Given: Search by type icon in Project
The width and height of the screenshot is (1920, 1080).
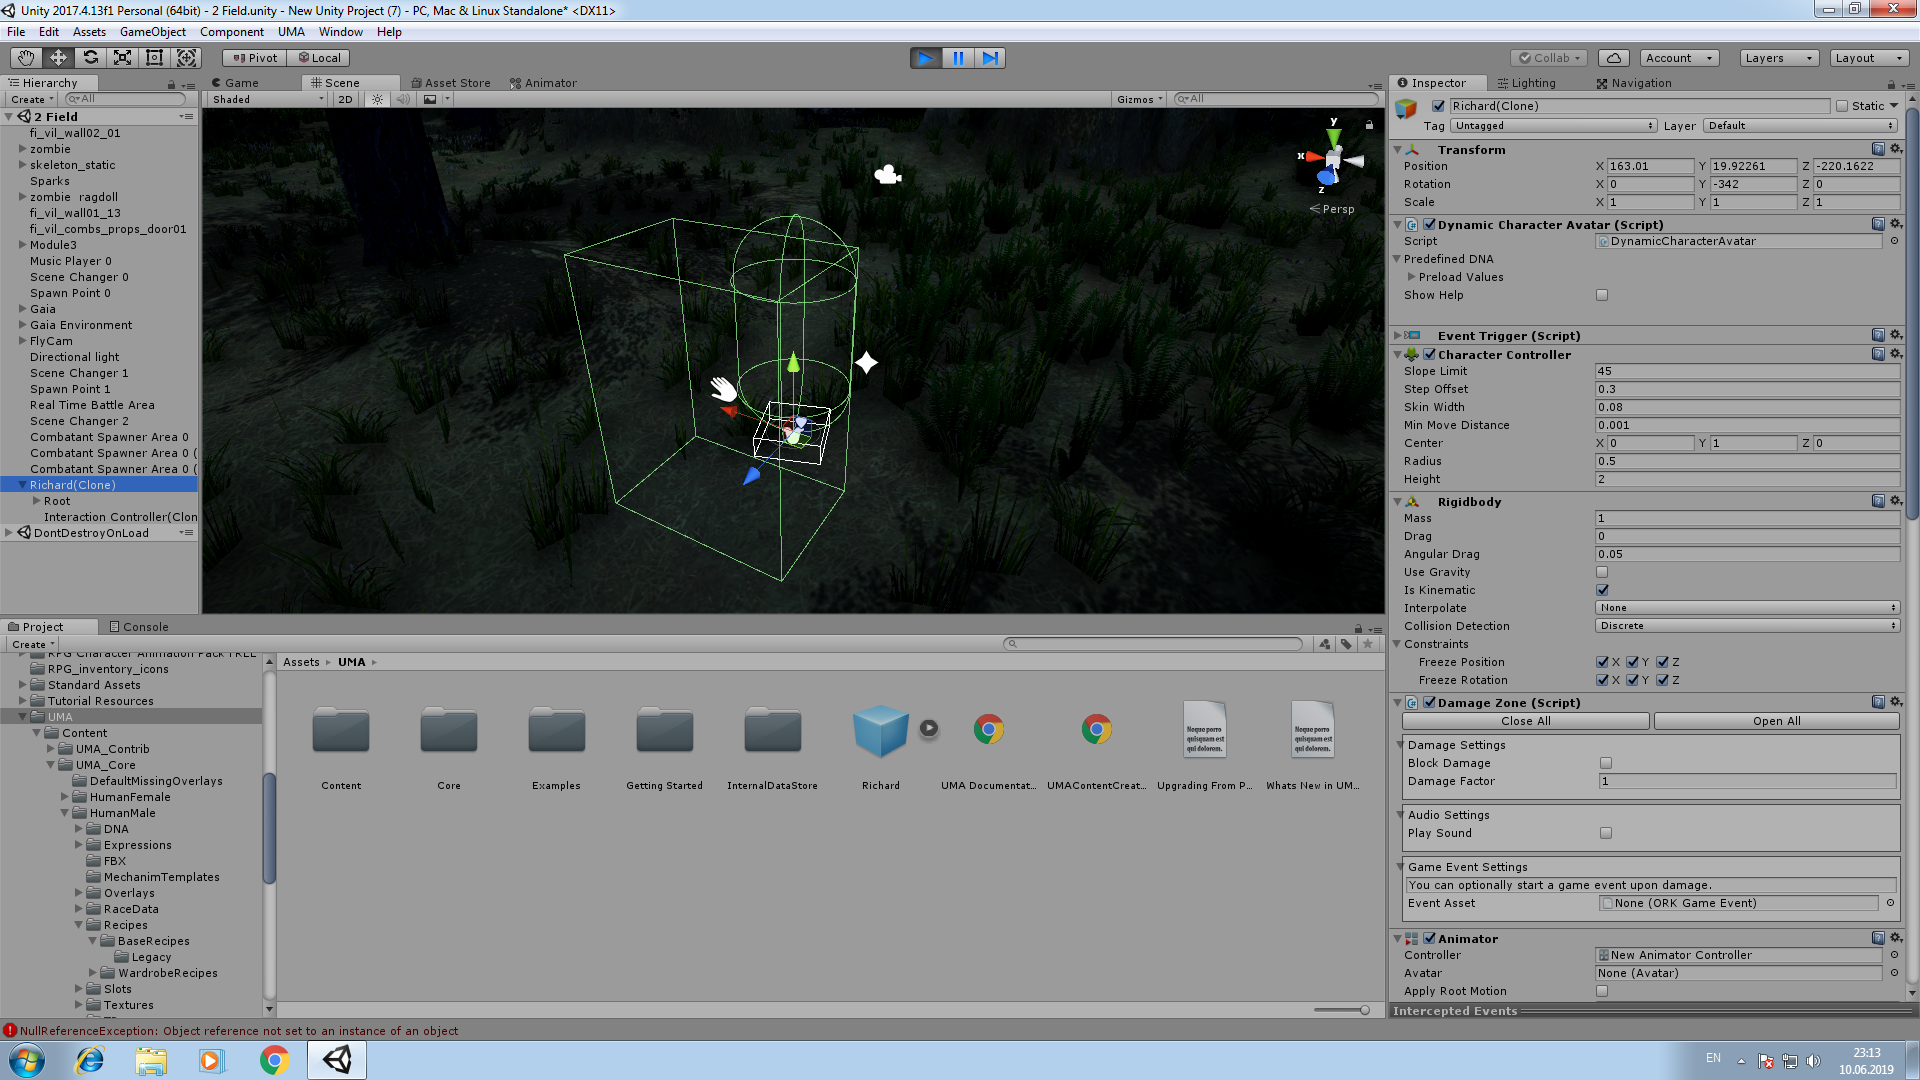Looking at the screenshot, I should [x=1325, y=644].
